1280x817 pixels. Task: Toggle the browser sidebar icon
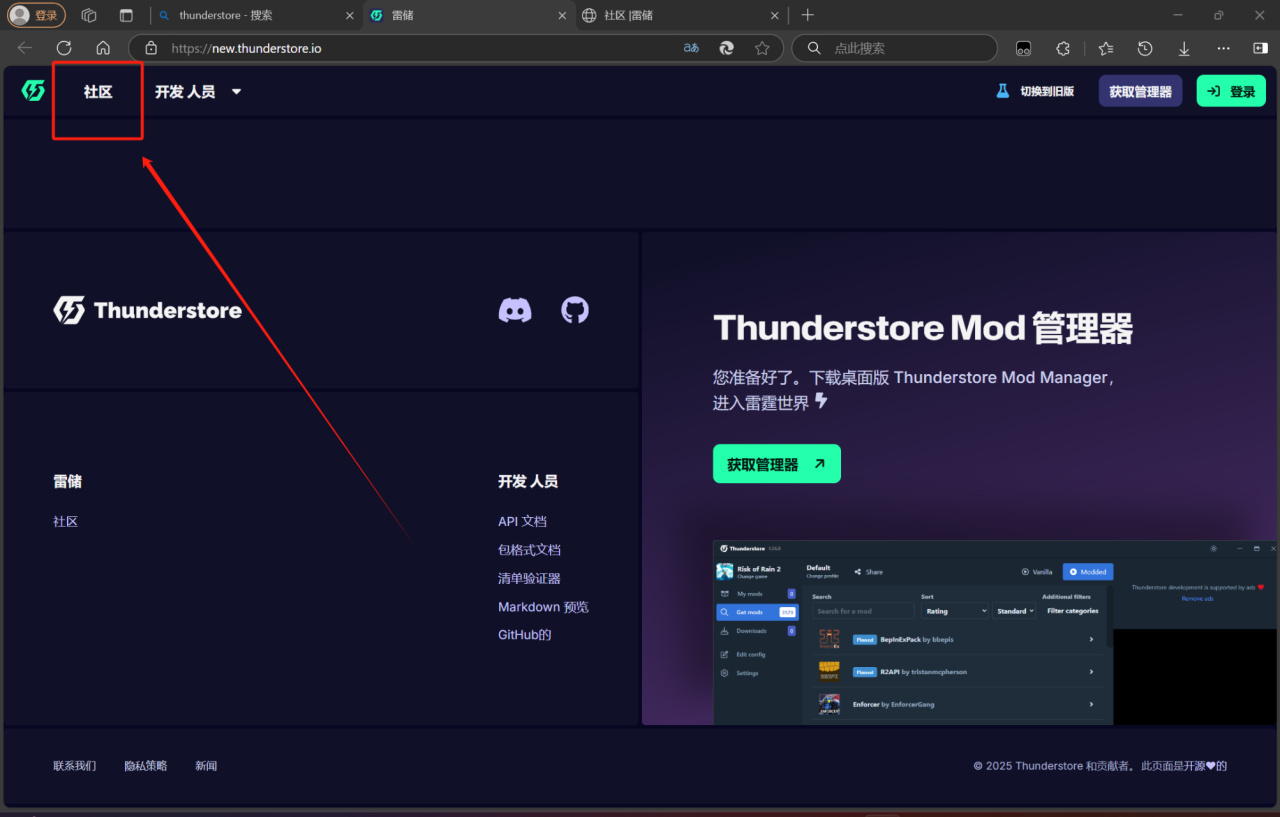(1260, 48)
